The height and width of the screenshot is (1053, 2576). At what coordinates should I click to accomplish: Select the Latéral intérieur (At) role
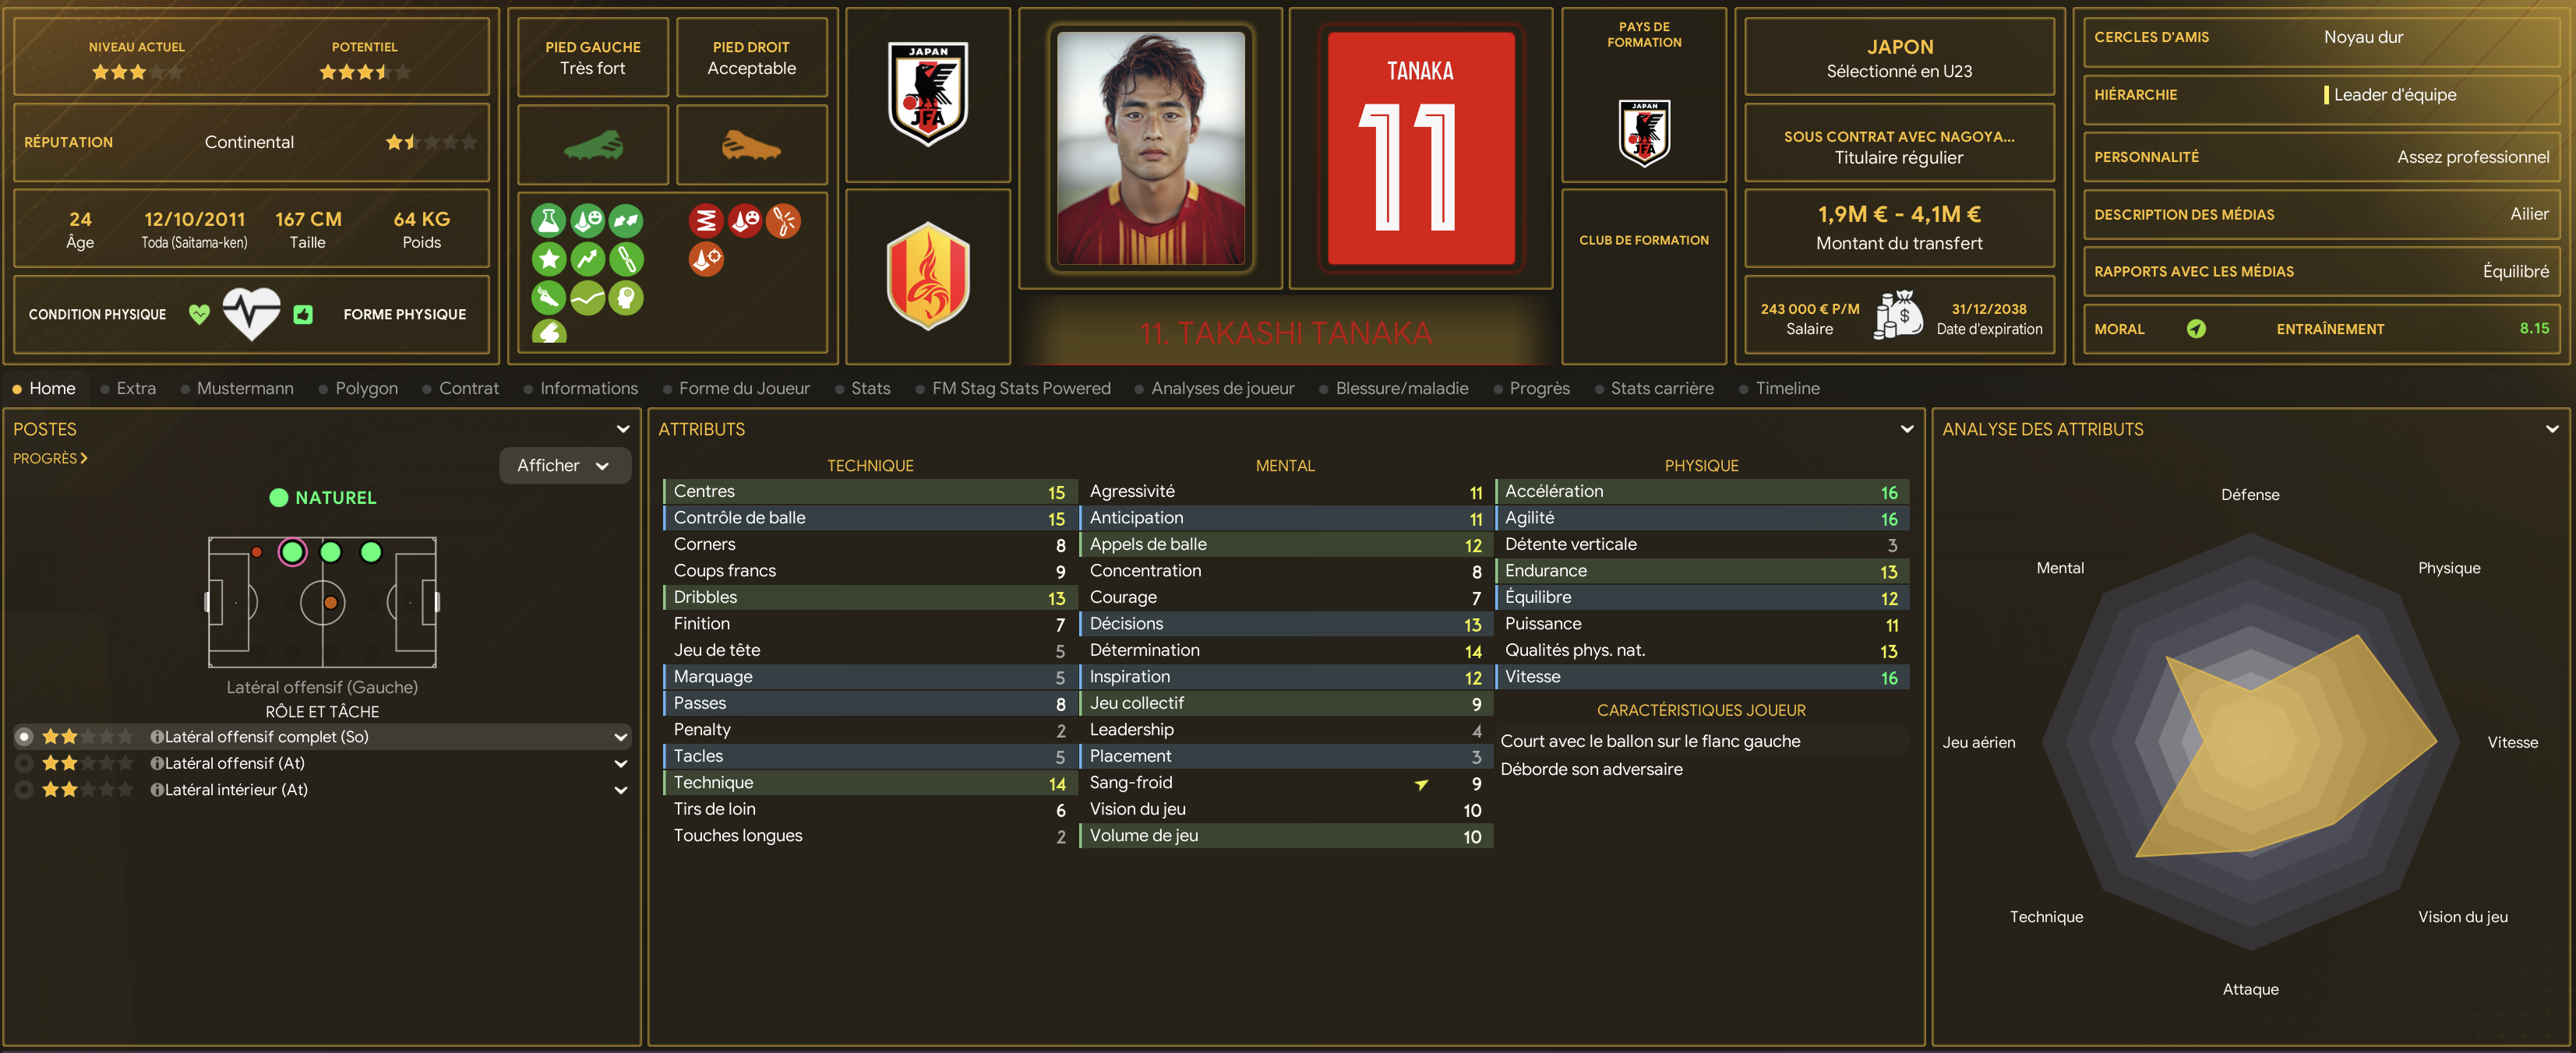(322, 790)
